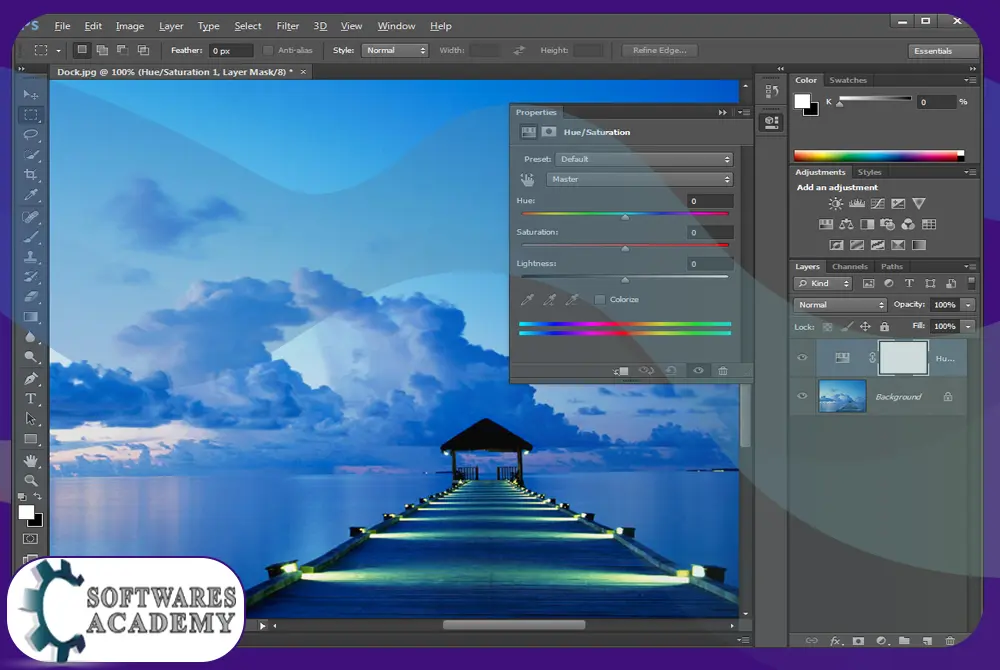Select the Zoom tool in toolbox
The height and width of the screenshot is (670, 1000).
pyautogui.click(x=30, y=480)
